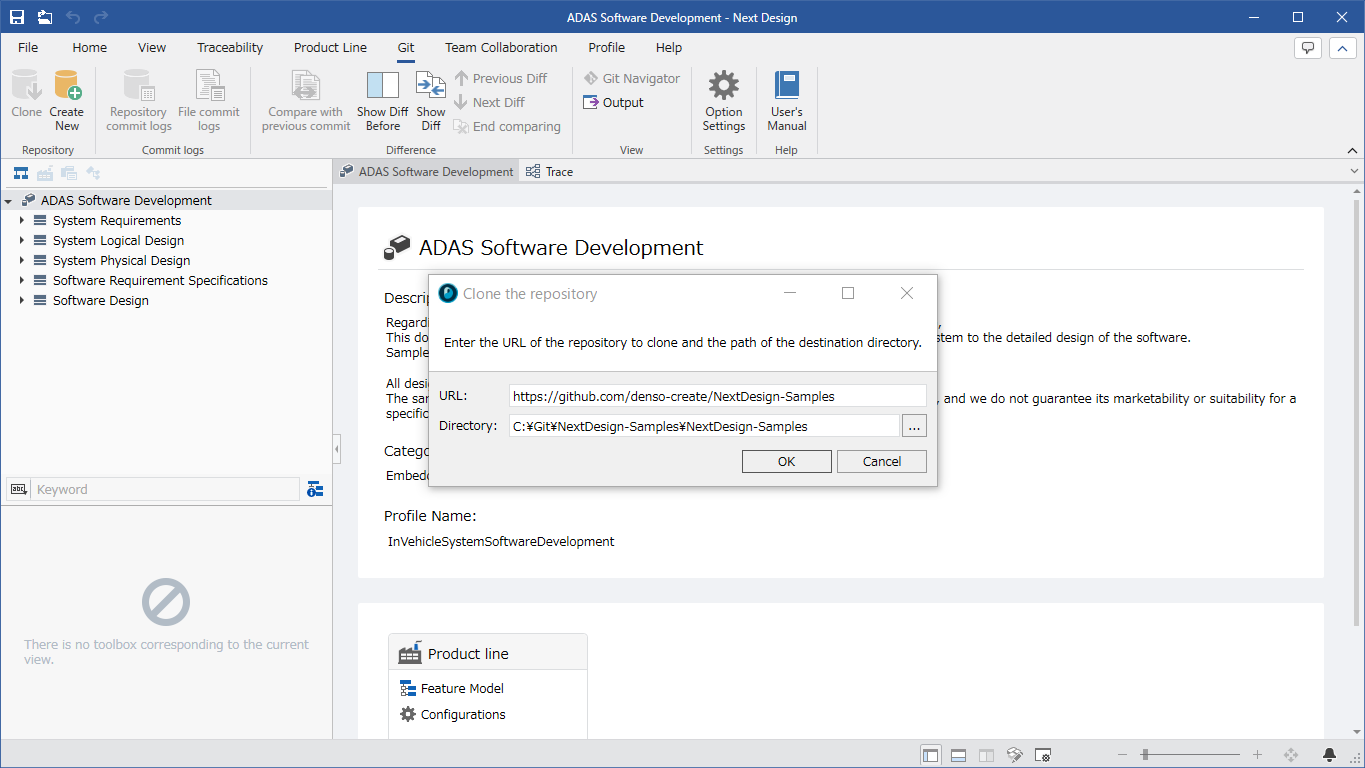Switch to Team Collaboration ribbon tab
Image resolution: width=1365 pixels, height=768 pixels.
pos(501,47)
